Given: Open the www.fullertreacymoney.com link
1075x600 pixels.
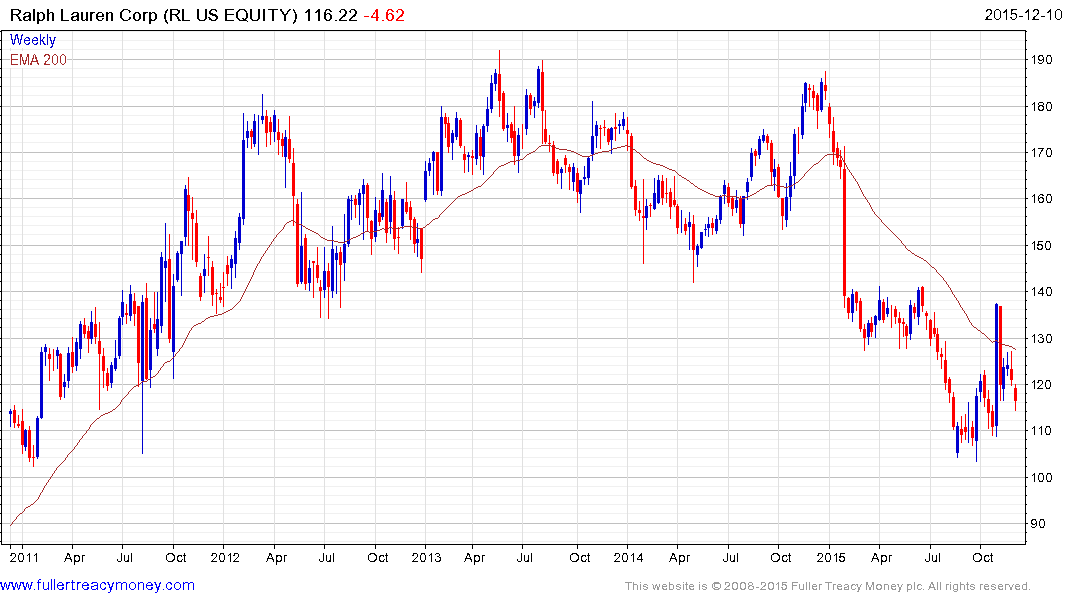Looking at the screenshot, I should point(97,585).
